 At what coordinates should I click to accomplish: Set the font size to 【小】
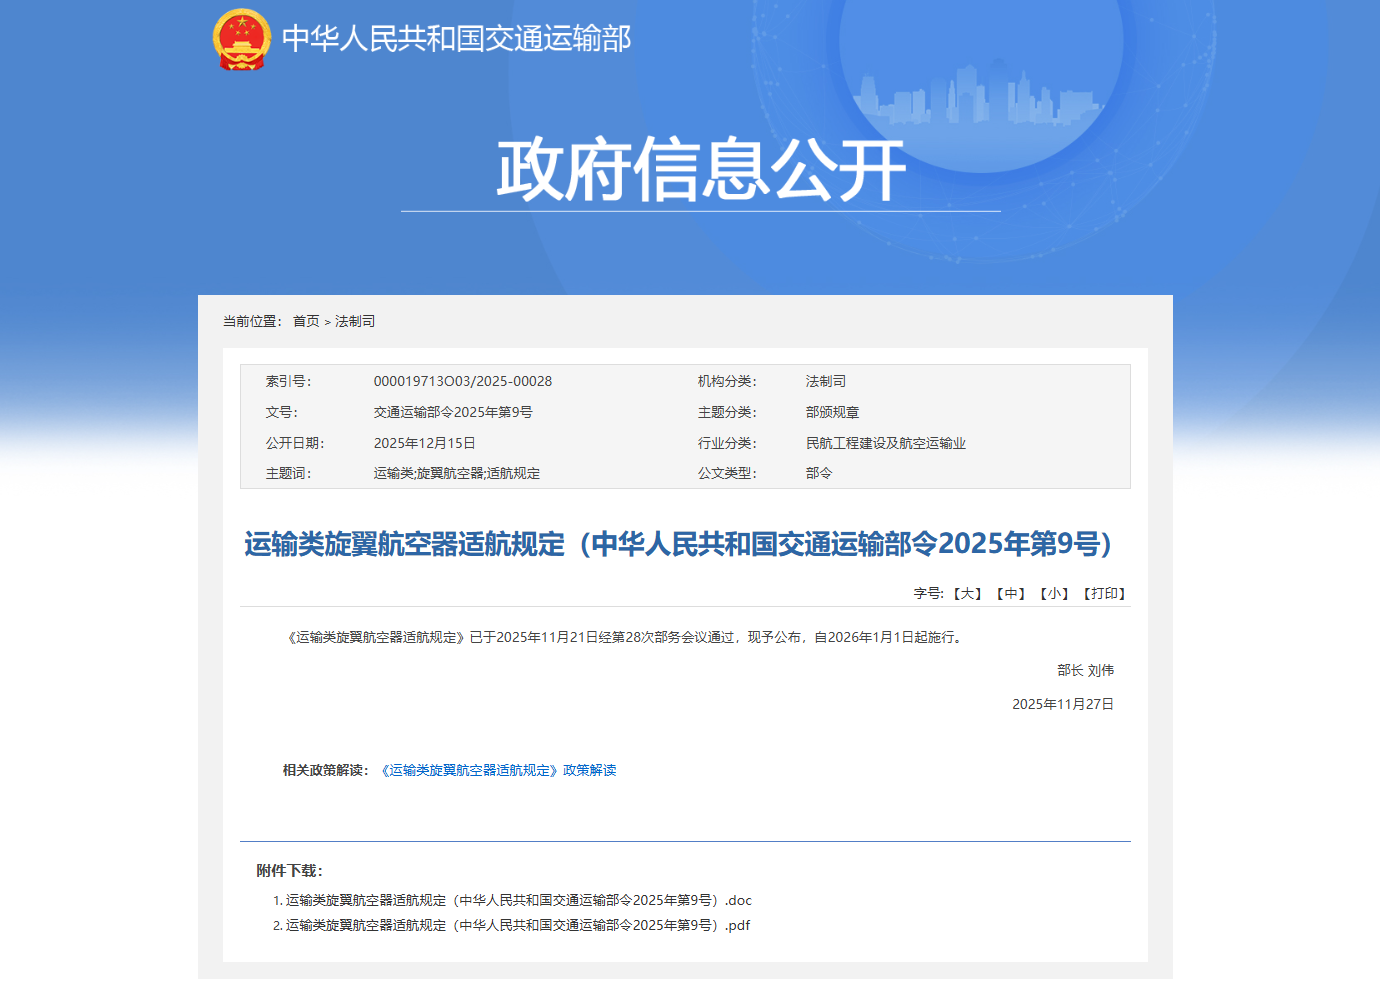pyautogui.click(x=1052, y=593)
